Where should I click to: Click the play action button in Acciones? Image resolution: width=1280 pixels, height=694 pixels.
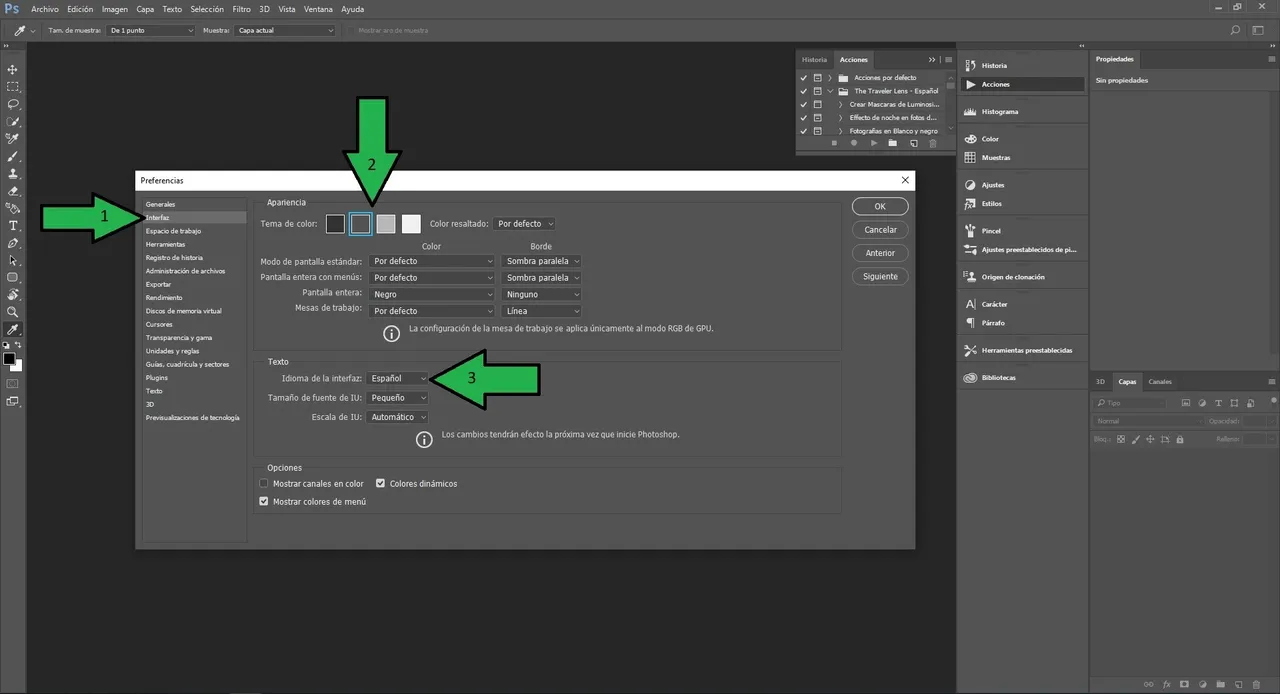click(x=874, y=143)
